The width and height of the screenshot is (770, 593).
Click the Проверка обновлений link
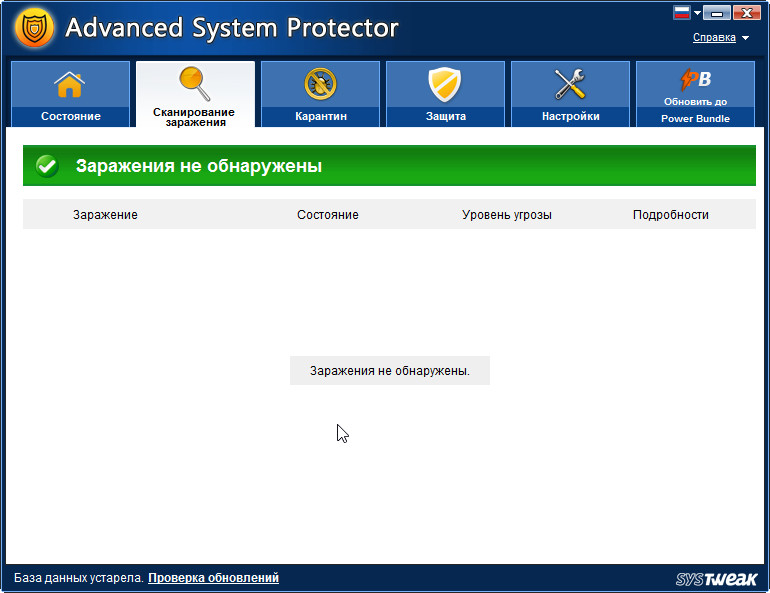(214, 578)
